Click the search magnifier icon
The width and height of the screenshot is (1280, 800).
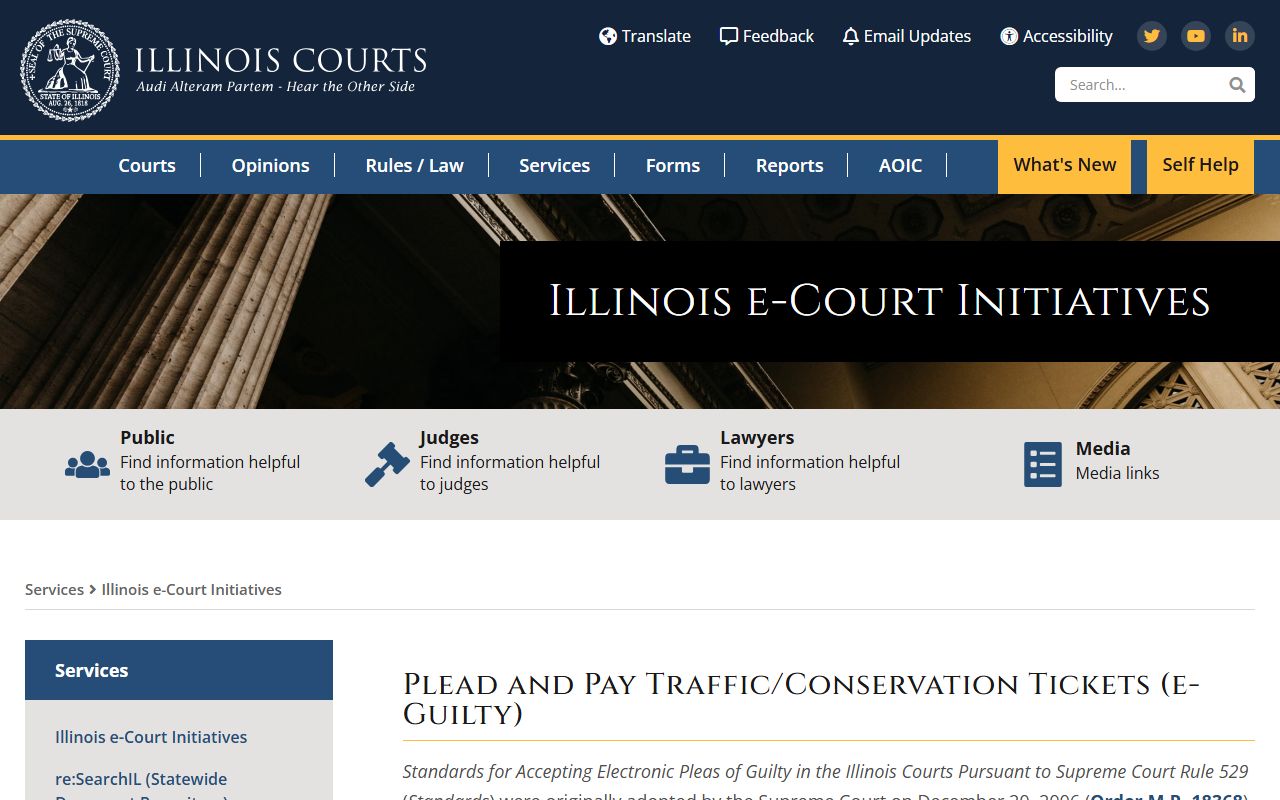click(1237, 85)
